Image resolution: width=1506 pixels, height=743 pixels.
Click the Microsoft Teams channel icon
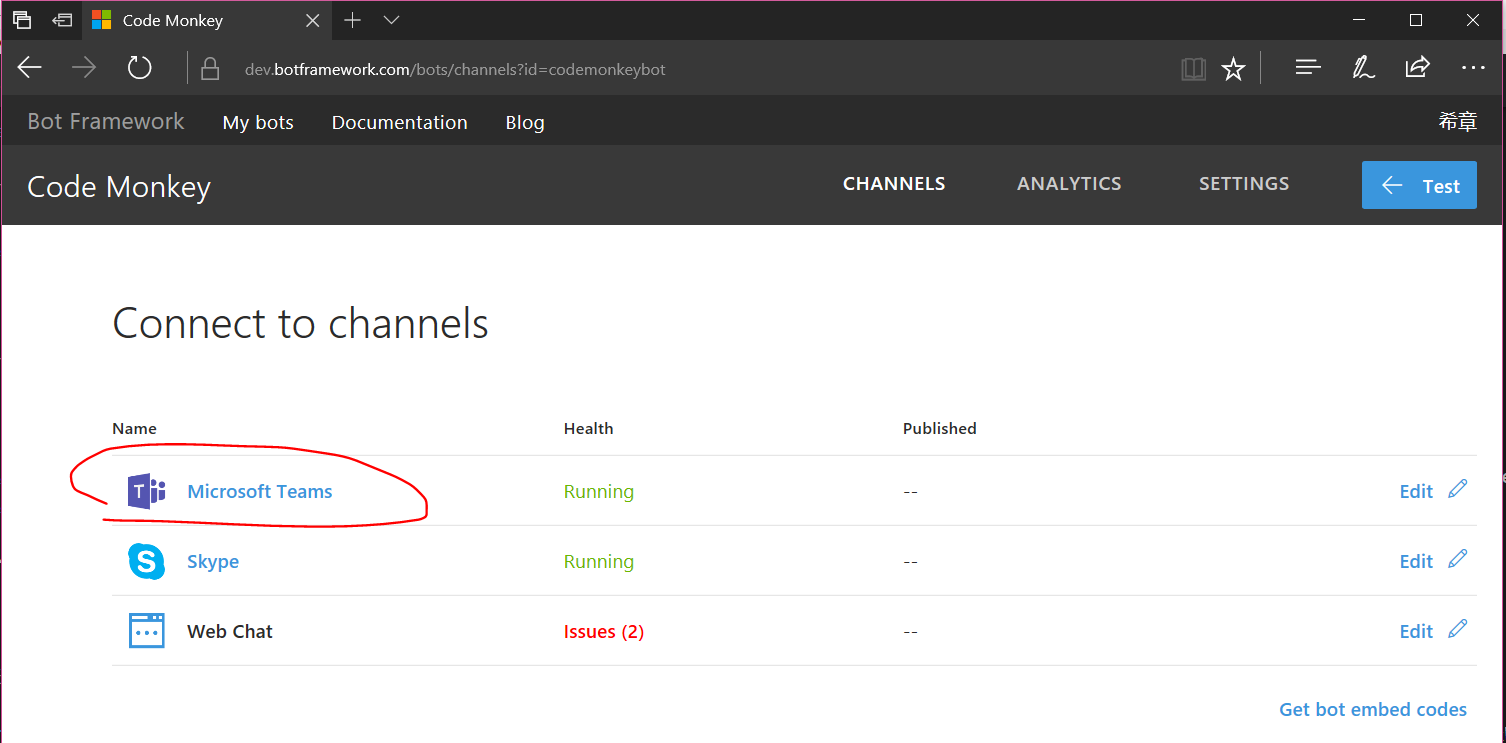(x=146, y=491)
